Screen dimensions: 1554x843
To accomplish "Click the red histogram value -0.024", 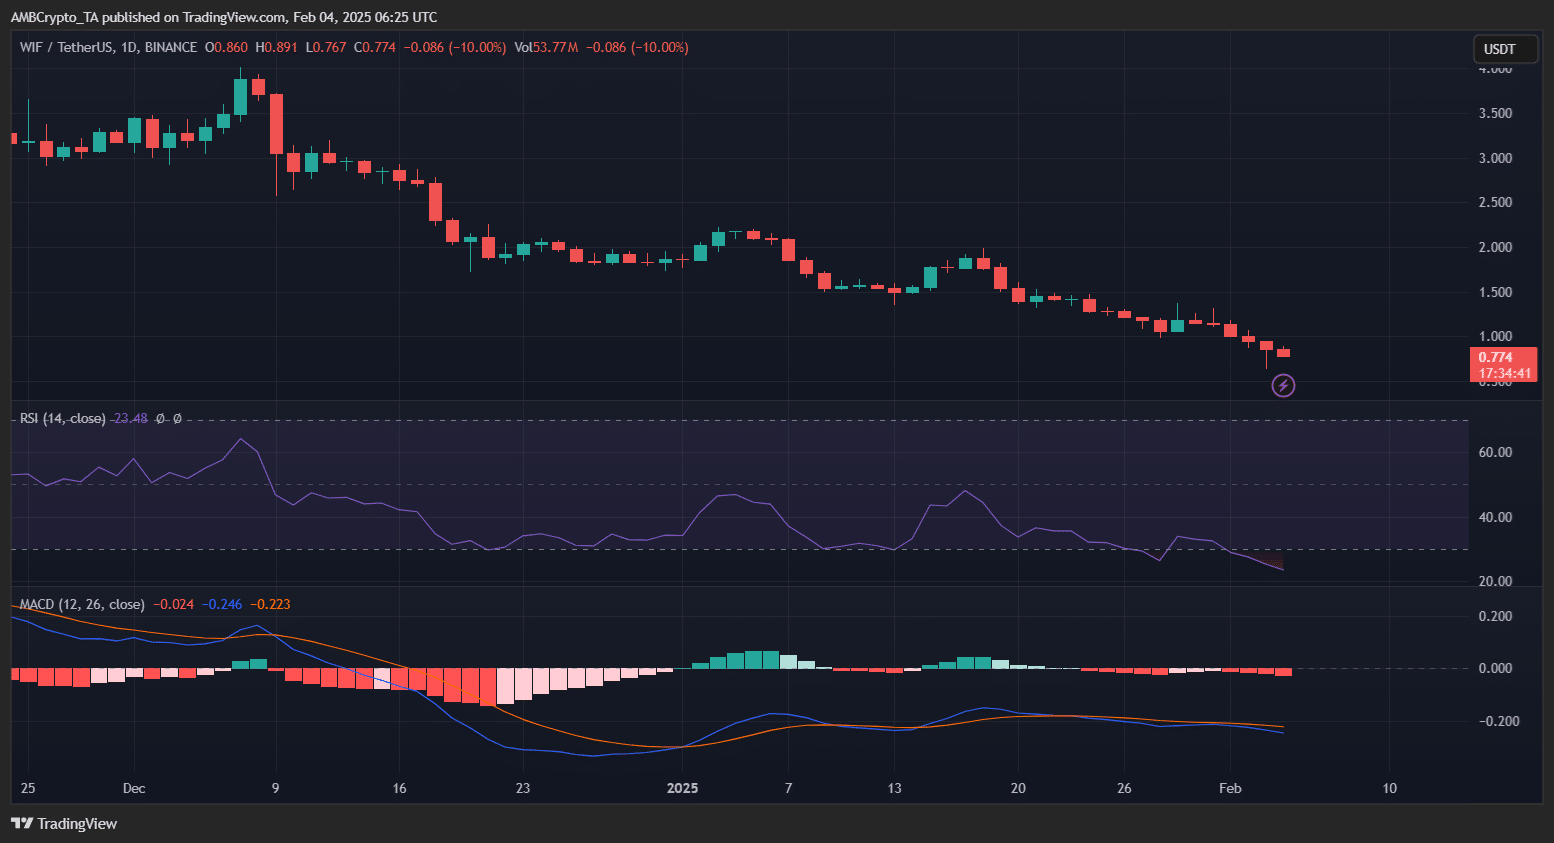I will click(173, 604).
